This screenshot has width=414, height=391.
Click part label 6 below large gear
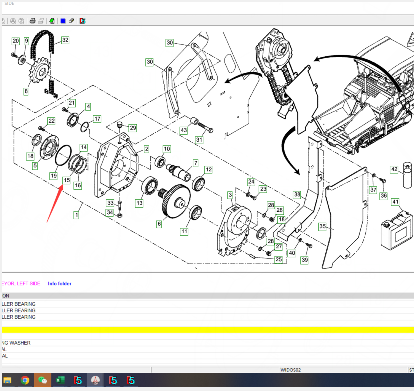pyautogui.click(x=159, y=224)
